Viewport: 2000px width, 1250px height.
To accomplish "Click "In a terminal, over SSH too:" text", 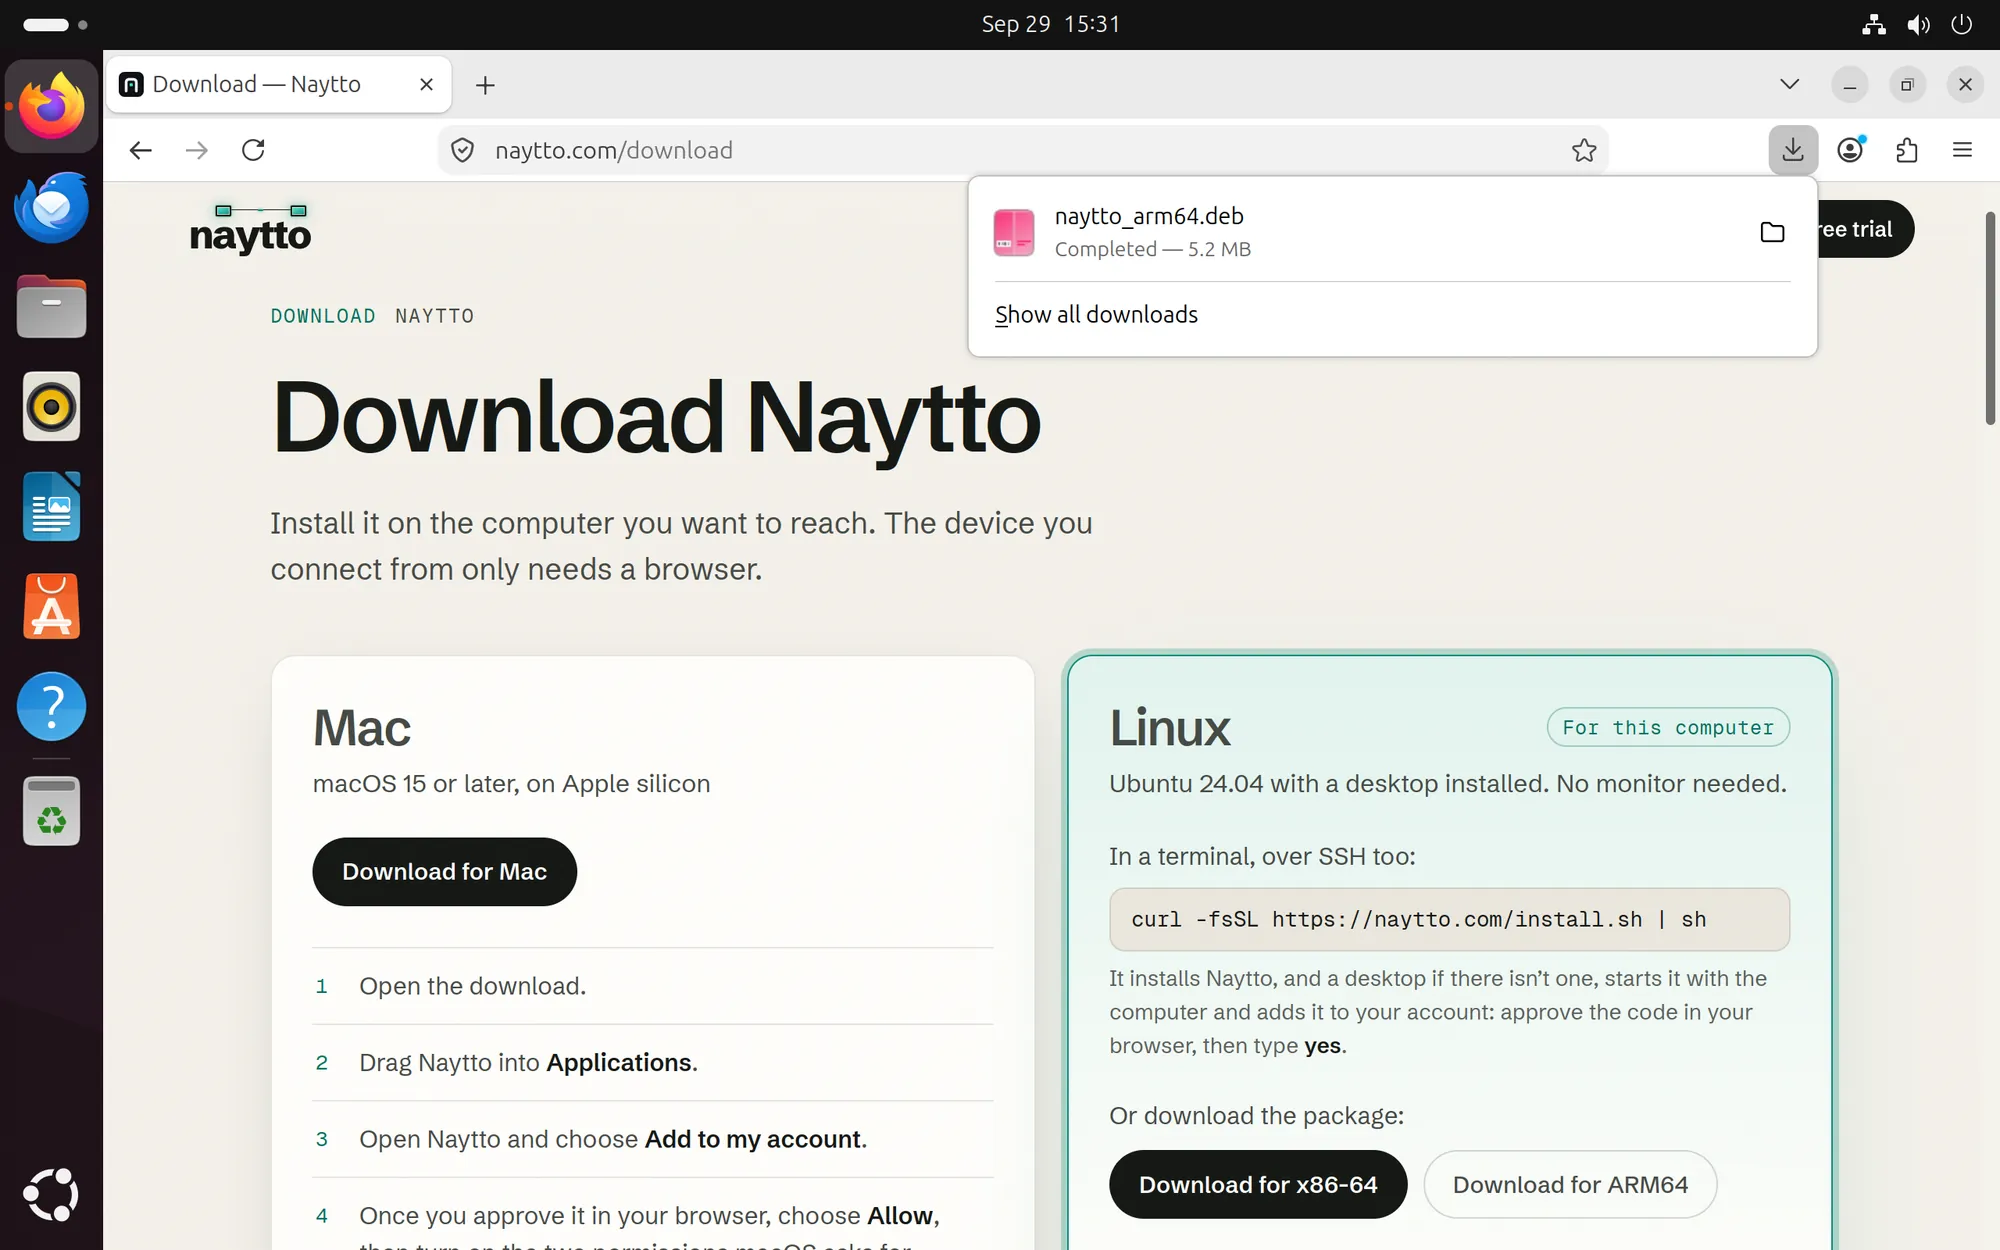I will 1262,857.
